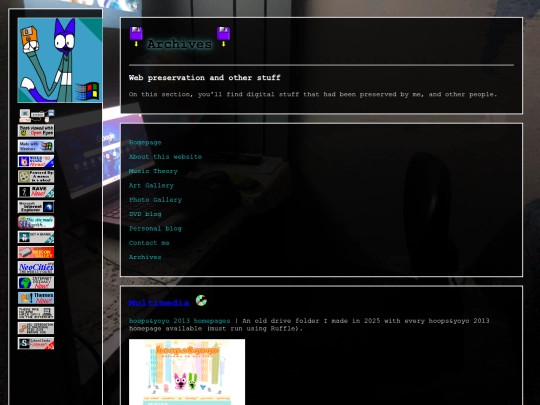540x405 pixels.
Task: Click the hoops&yoyo homepage preview thumbnail
Action: [187, 372]
